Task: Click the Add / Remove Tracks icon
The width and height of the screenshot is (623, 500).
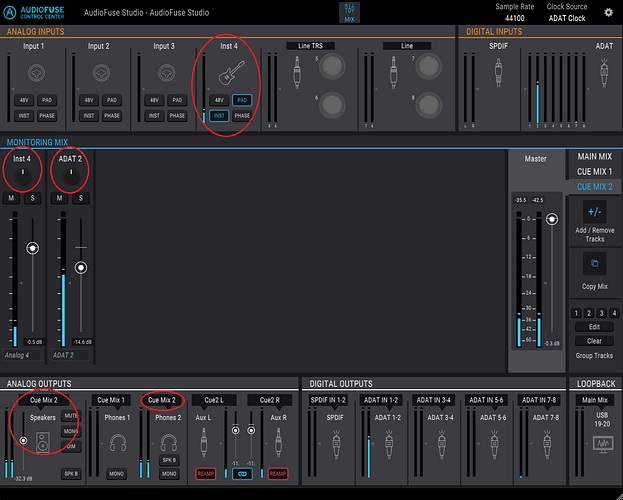Action: coord(594,212)
